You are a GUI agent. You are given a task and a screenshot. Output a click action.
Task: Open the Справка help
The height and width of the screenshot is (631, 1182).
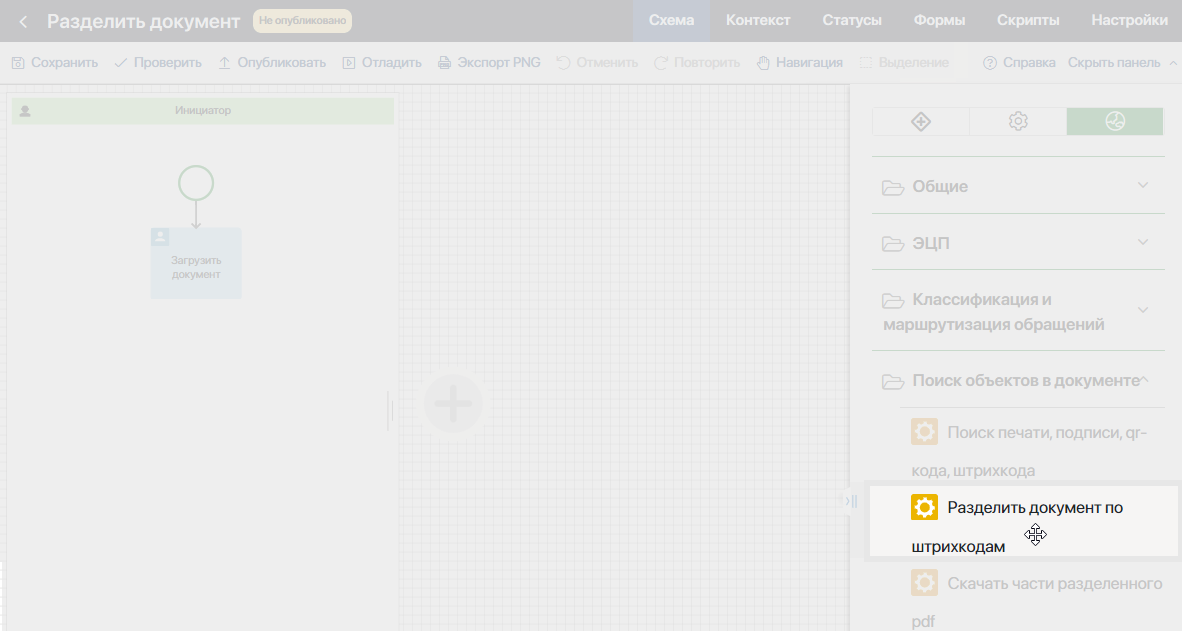click(x=1019, y=63)
